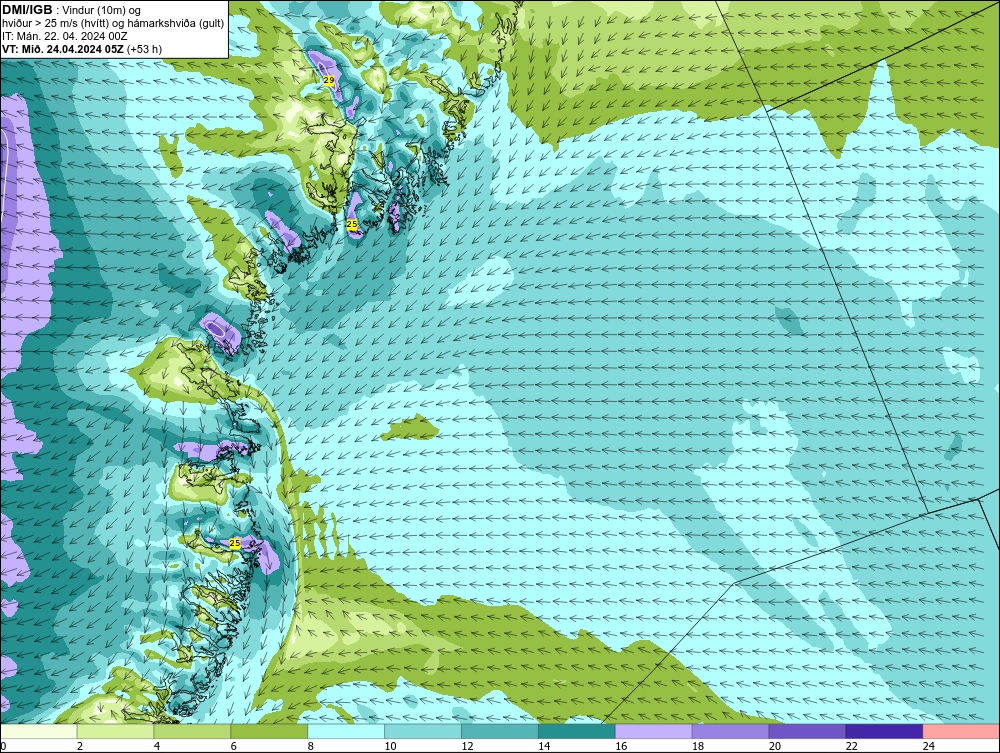Click the legend scale number "18"
This screenshot has width=1000, height=753.
pos(698,746)
